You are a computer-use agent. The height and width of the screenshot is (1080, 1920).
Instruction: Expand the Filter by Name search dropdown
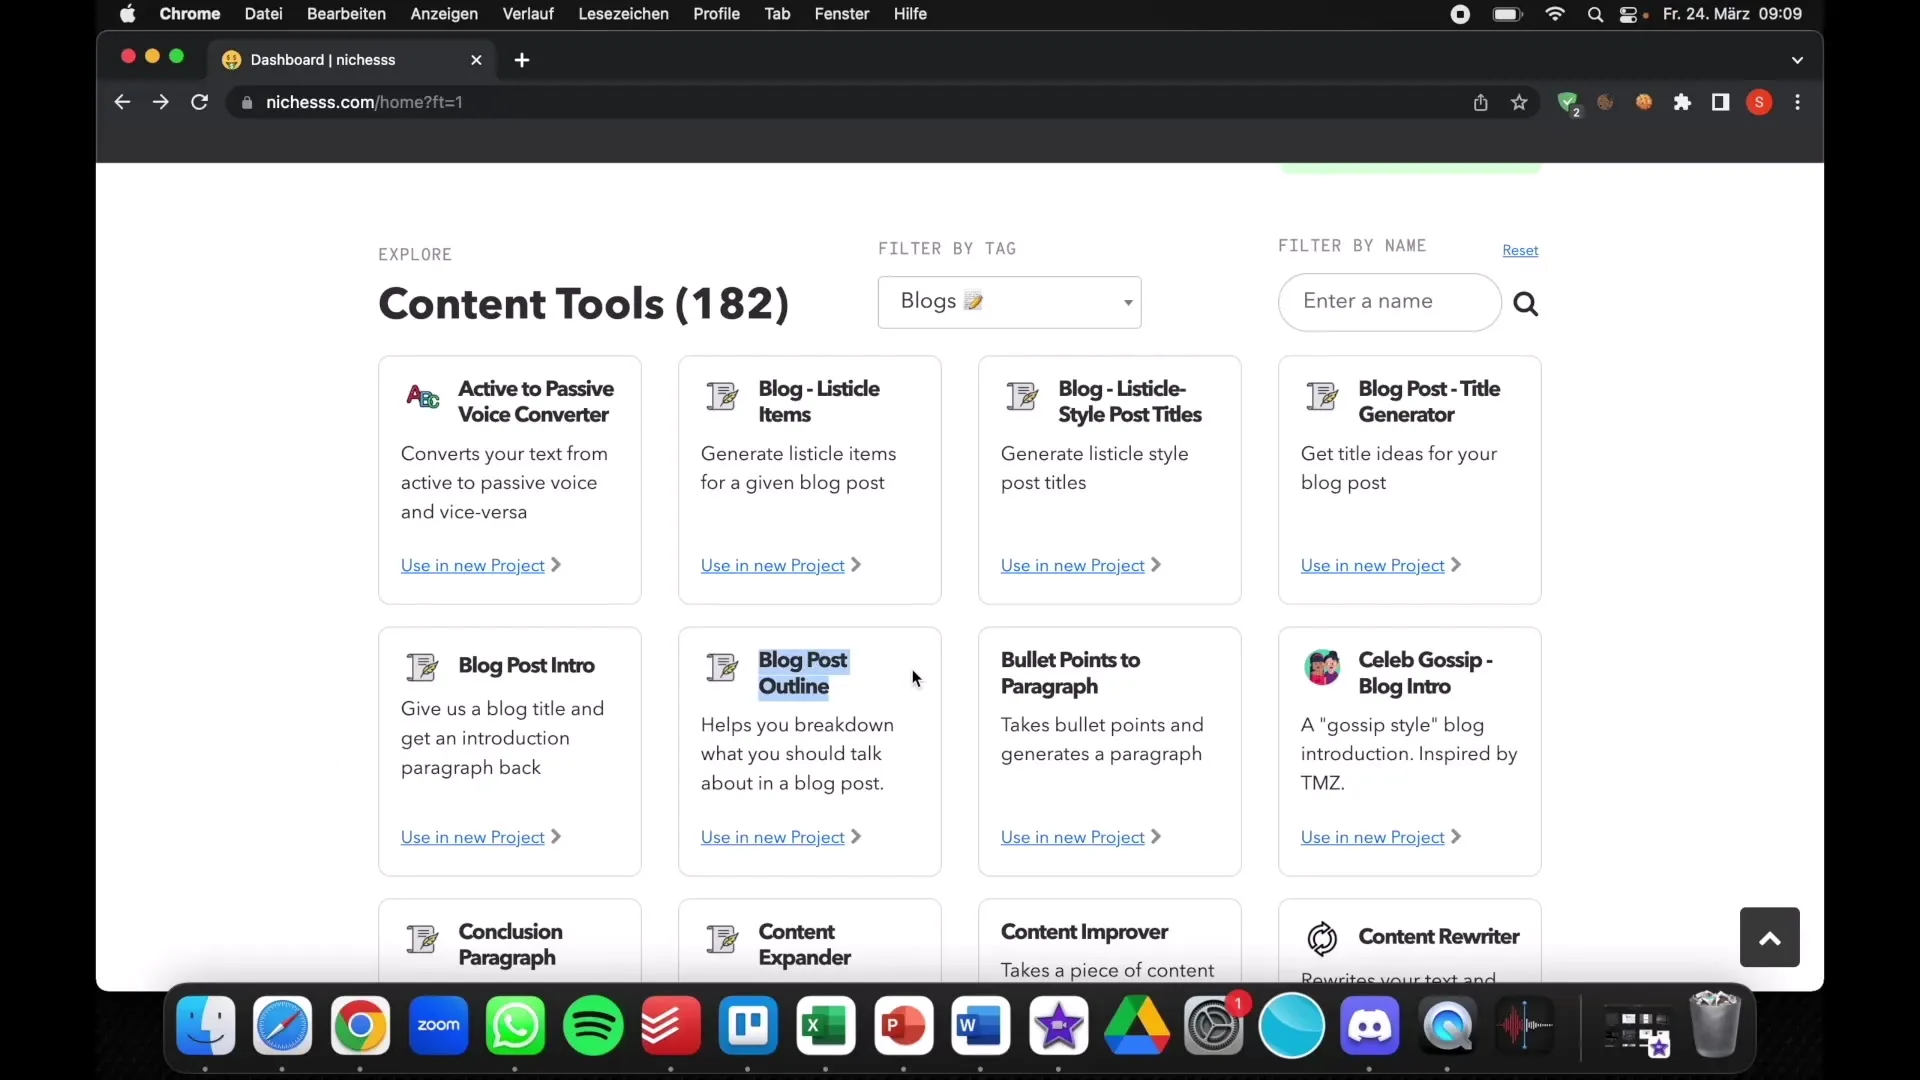(1389, 301)
